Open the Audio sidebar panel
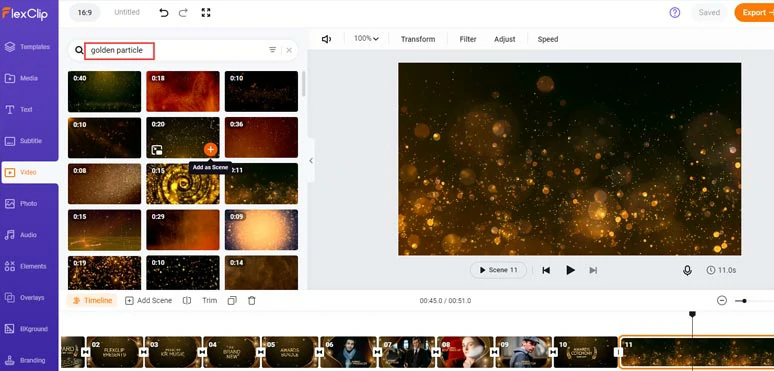This screenshot has width=774, height=371. (21, 235)
